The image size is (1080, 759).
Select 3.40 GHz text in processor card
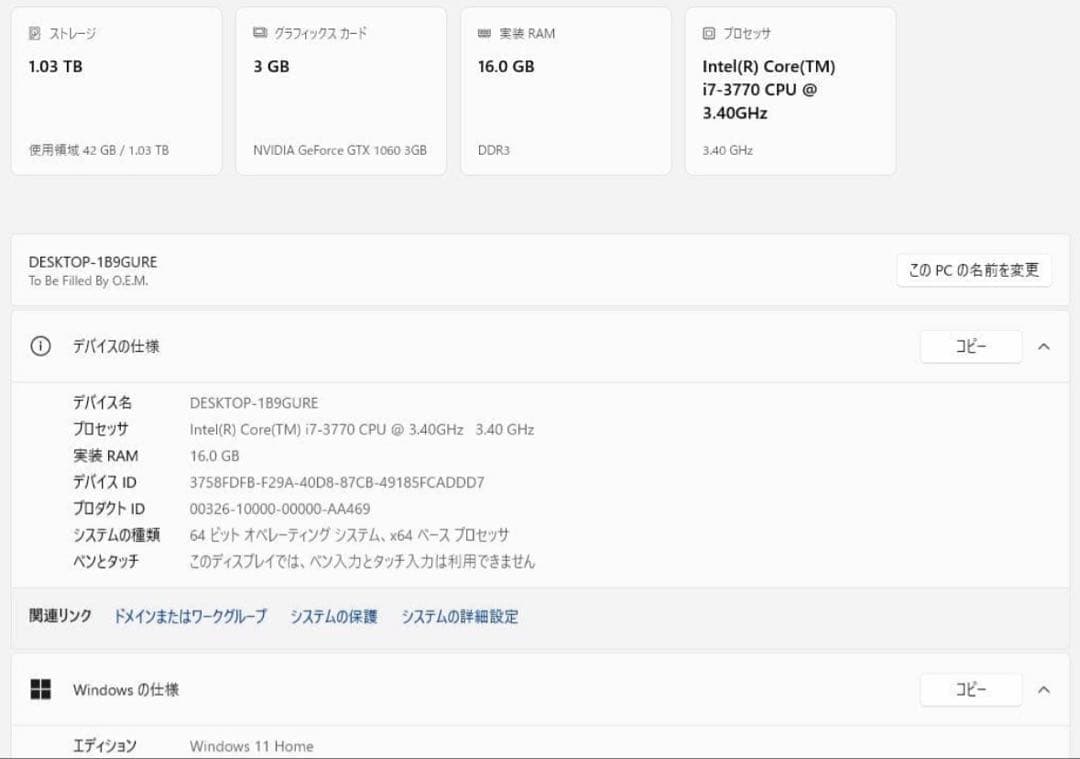point(727,150)
